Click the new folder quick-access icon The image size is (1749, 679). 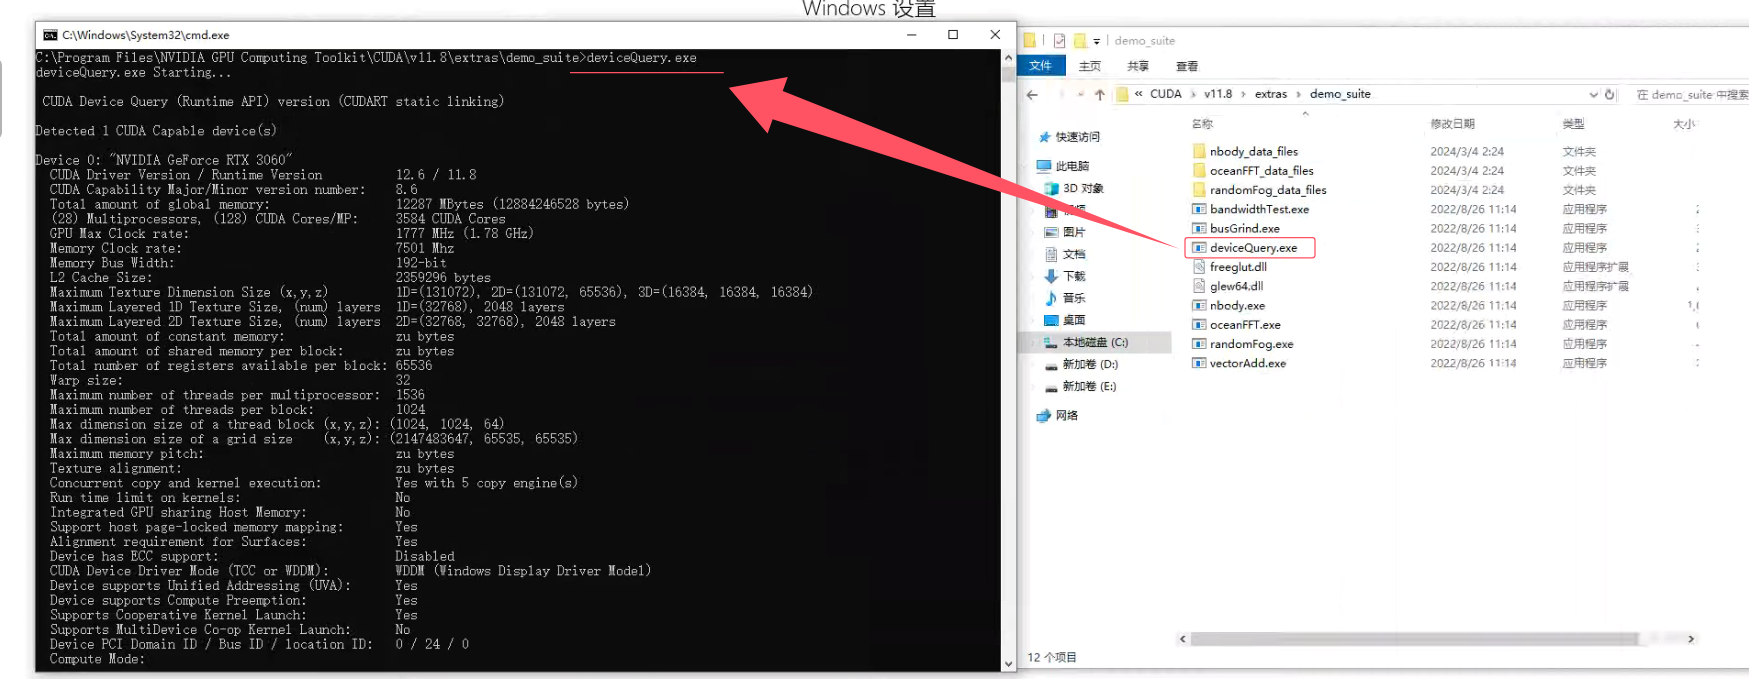tap(1080, 41)
